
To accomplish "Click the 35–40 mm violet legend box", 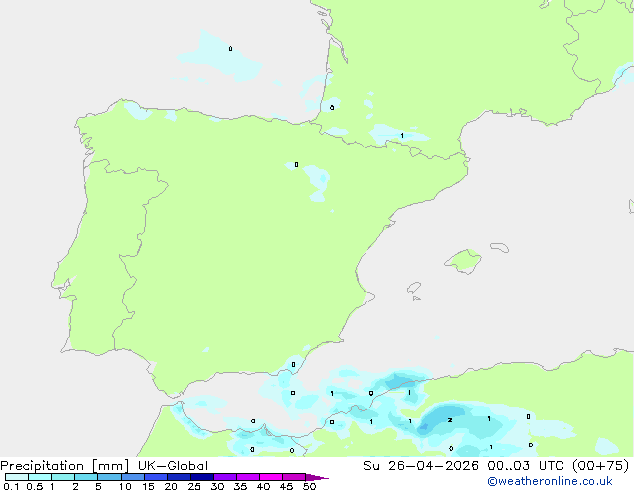I will point(248,477).
